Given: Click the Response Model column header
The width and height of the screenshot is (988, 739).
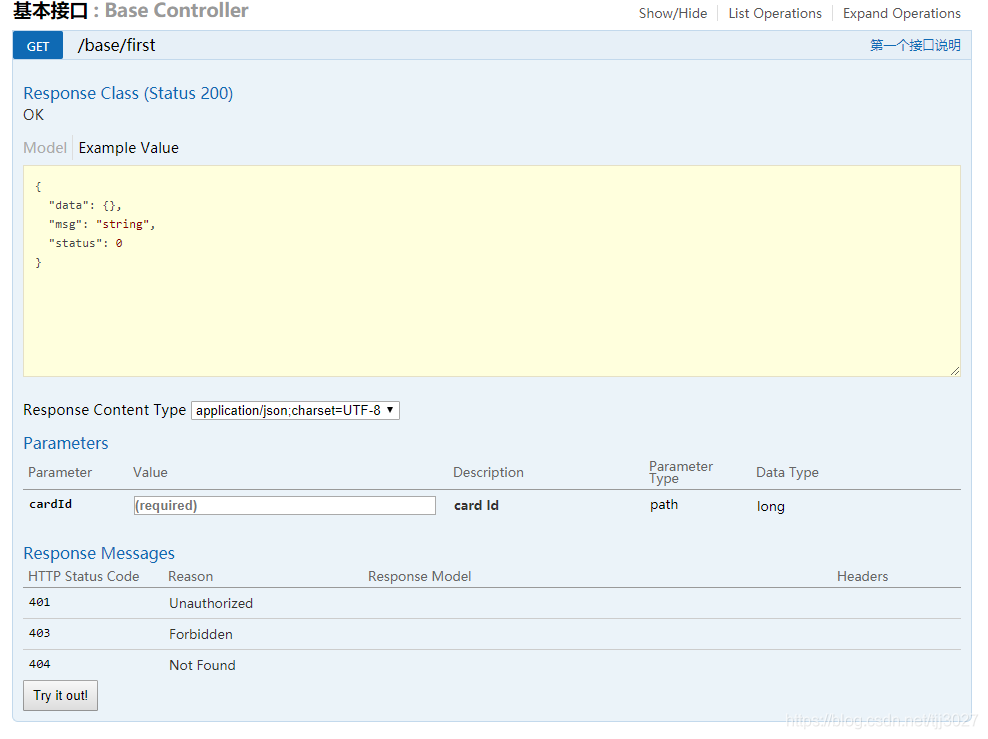Looking at the screenshot, I should 420,576.
